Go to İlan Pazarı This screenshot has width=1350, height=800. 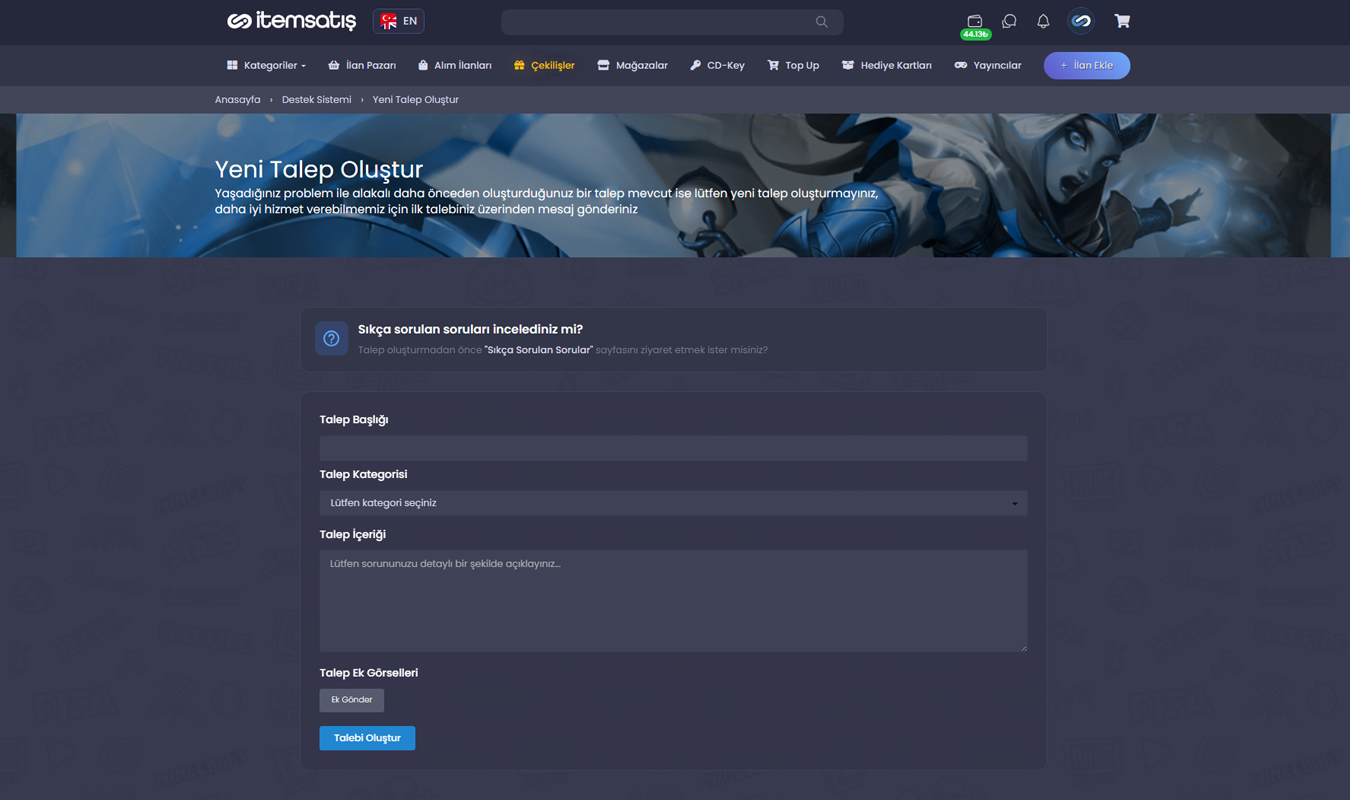pos(362,65)
